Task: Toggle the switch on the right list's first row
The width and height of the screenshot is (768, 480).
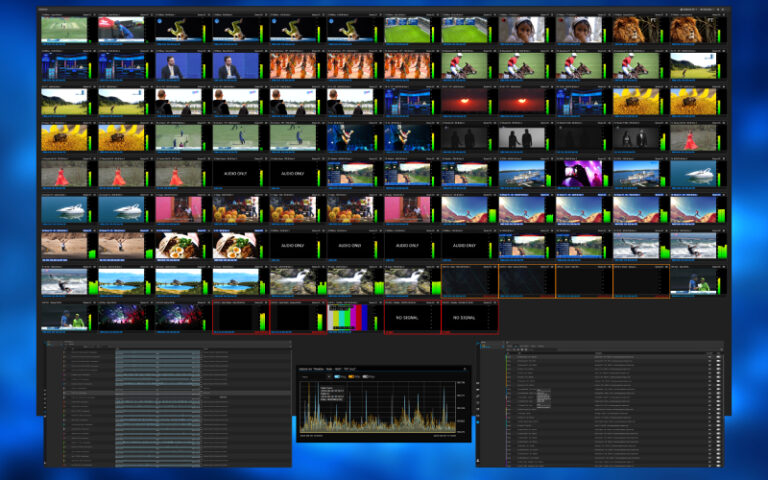Action: (719, 357)
